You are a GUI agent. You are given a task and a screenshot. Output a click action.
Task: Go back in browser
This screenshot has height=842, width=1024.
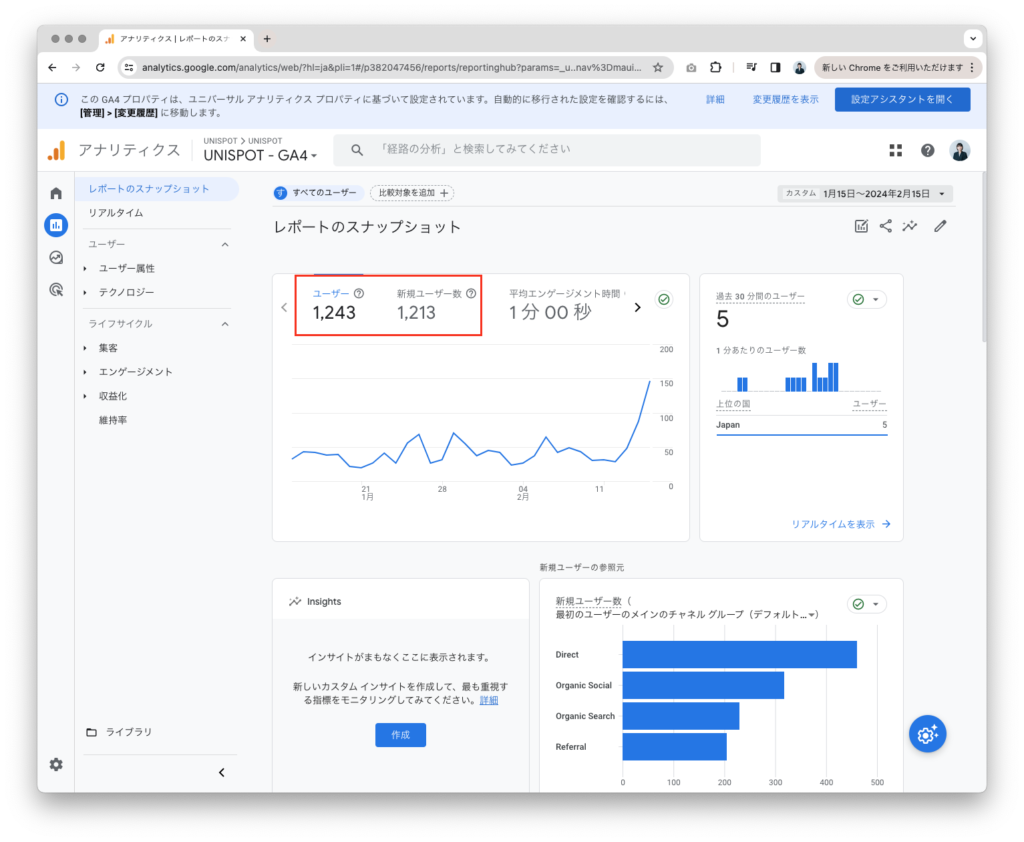coord(52,67)
